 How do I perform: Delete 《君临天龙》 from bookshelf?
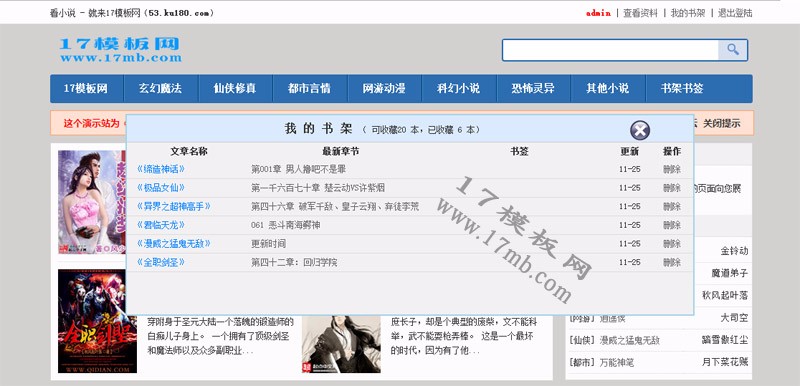click(671, 225)
